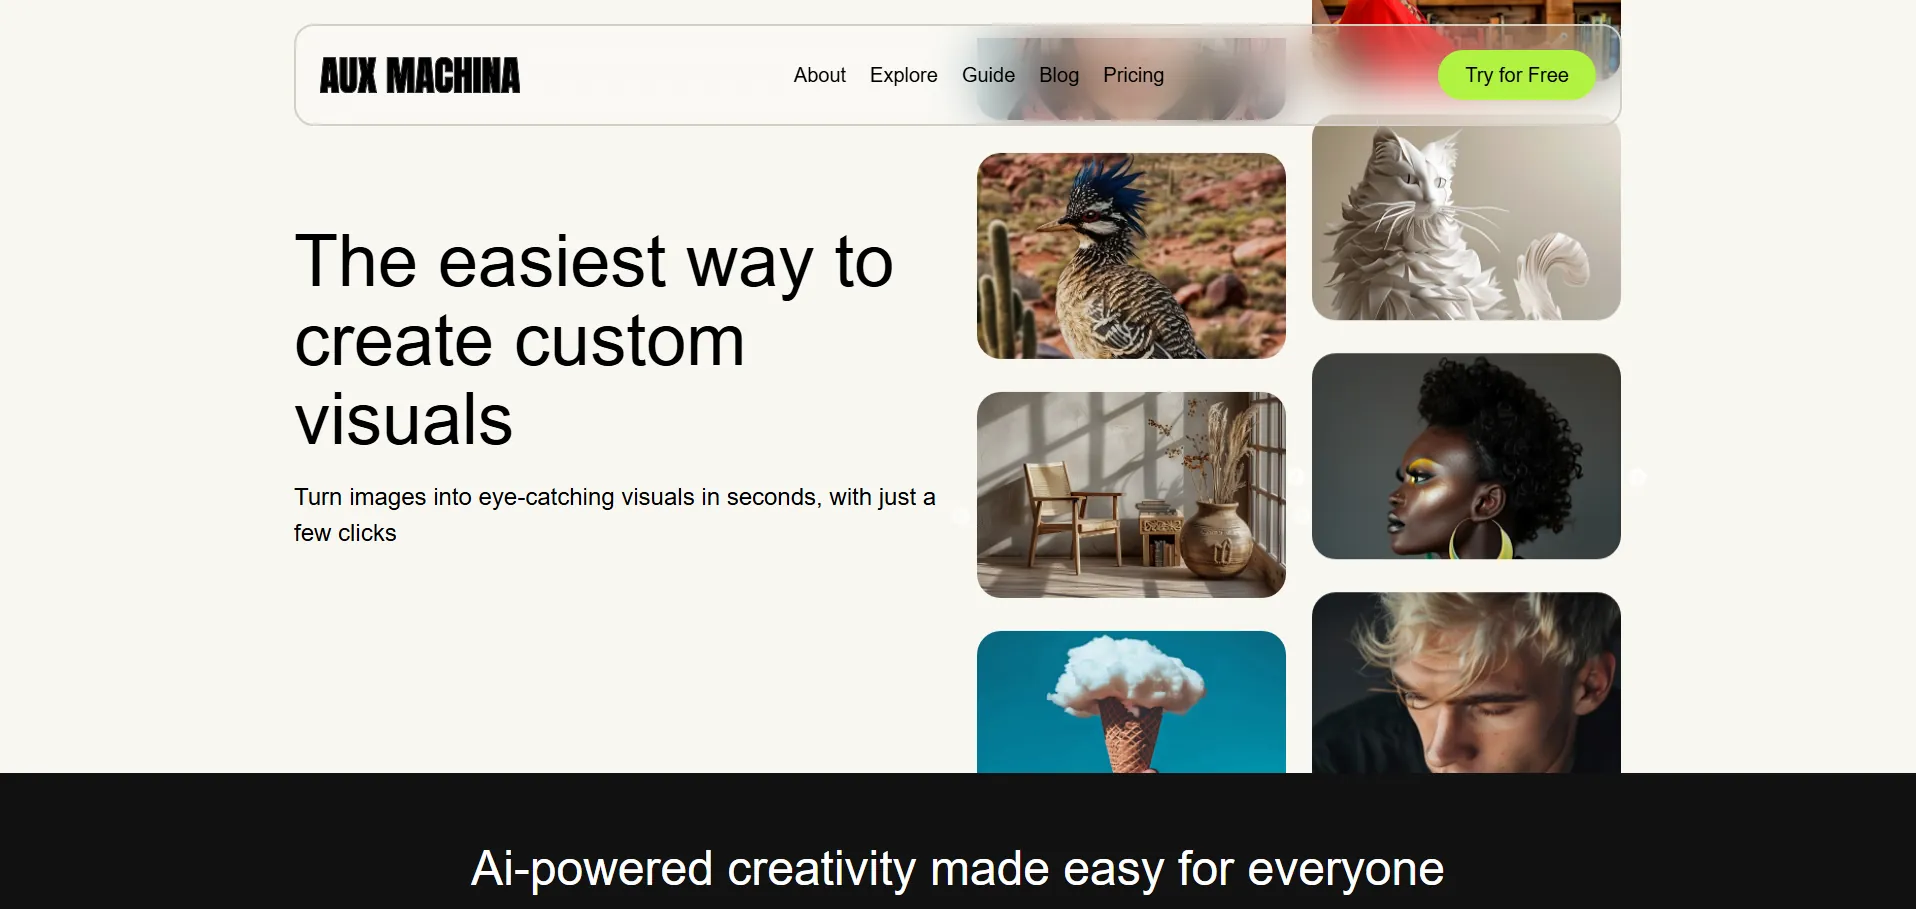1916x909 pixels.
Task: Open the roadrunner bird desert image
Action: coord(1131,256)
